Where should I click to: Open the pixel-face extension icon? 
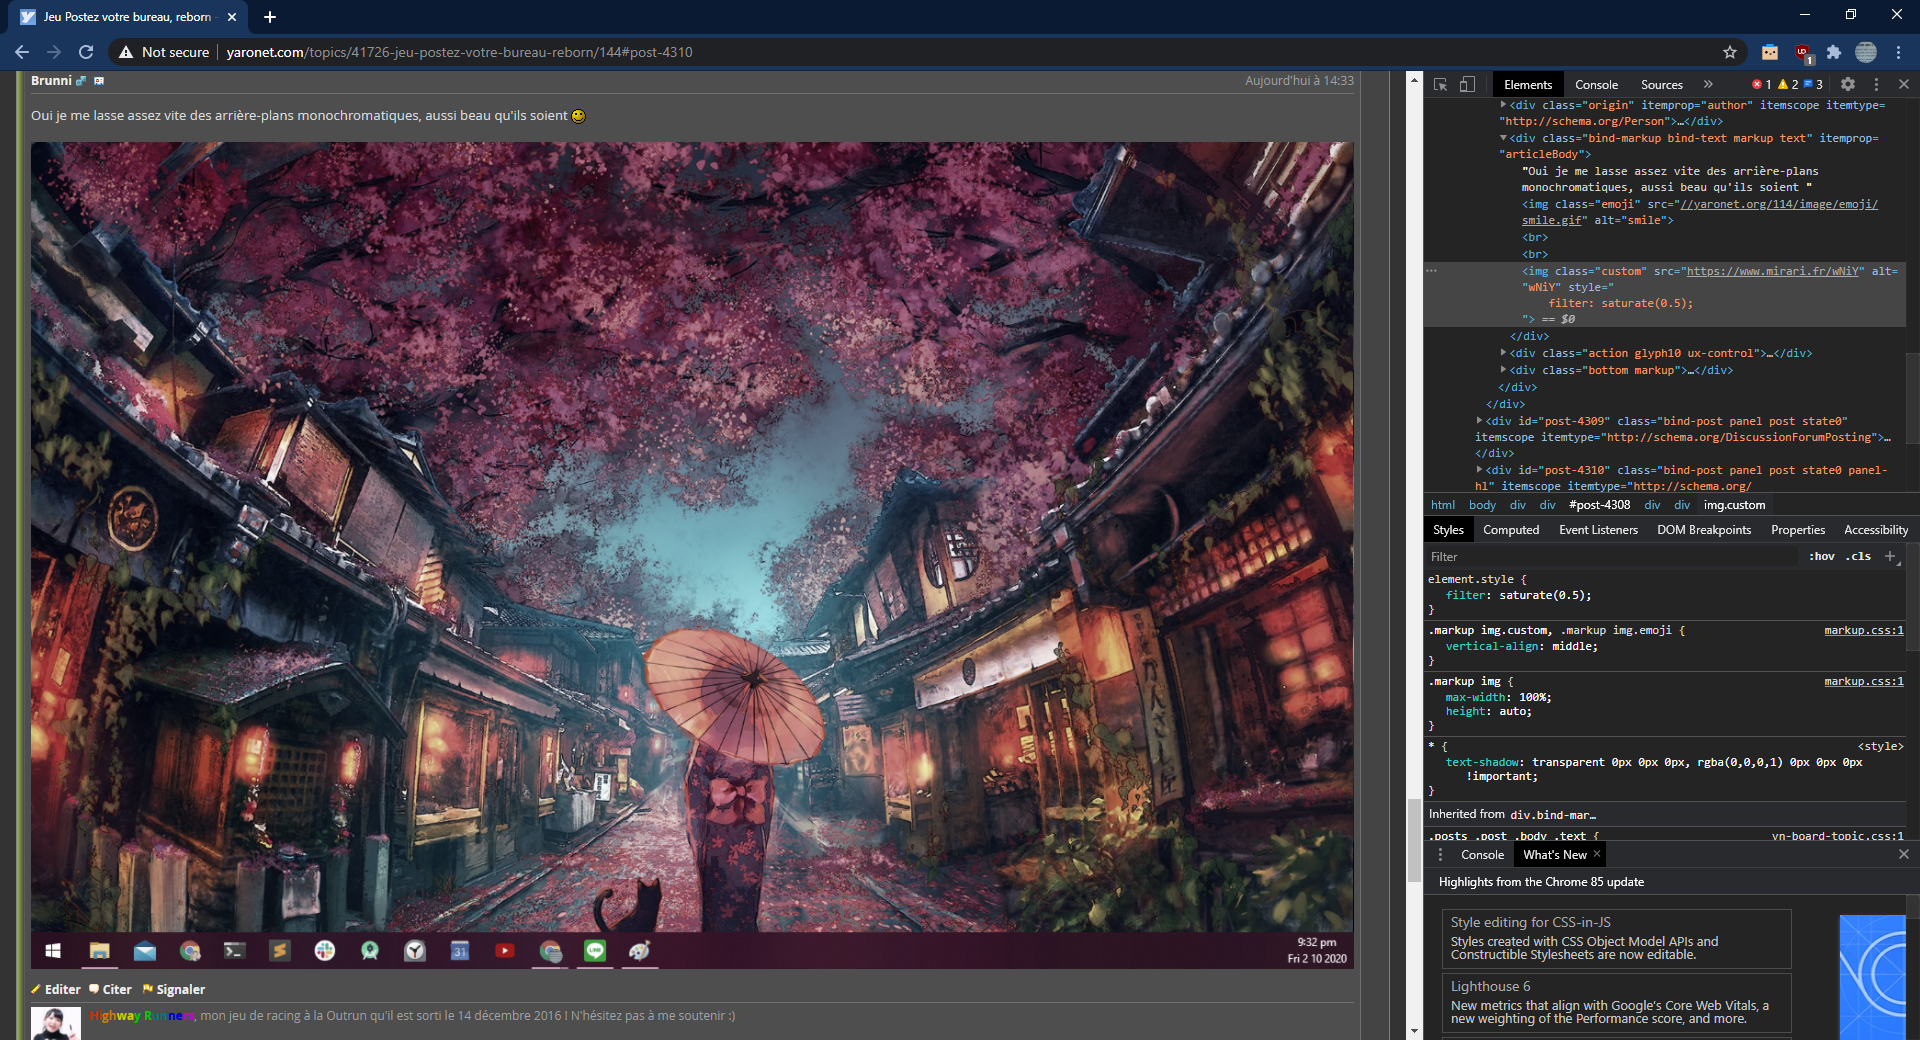click(1770, 52)
